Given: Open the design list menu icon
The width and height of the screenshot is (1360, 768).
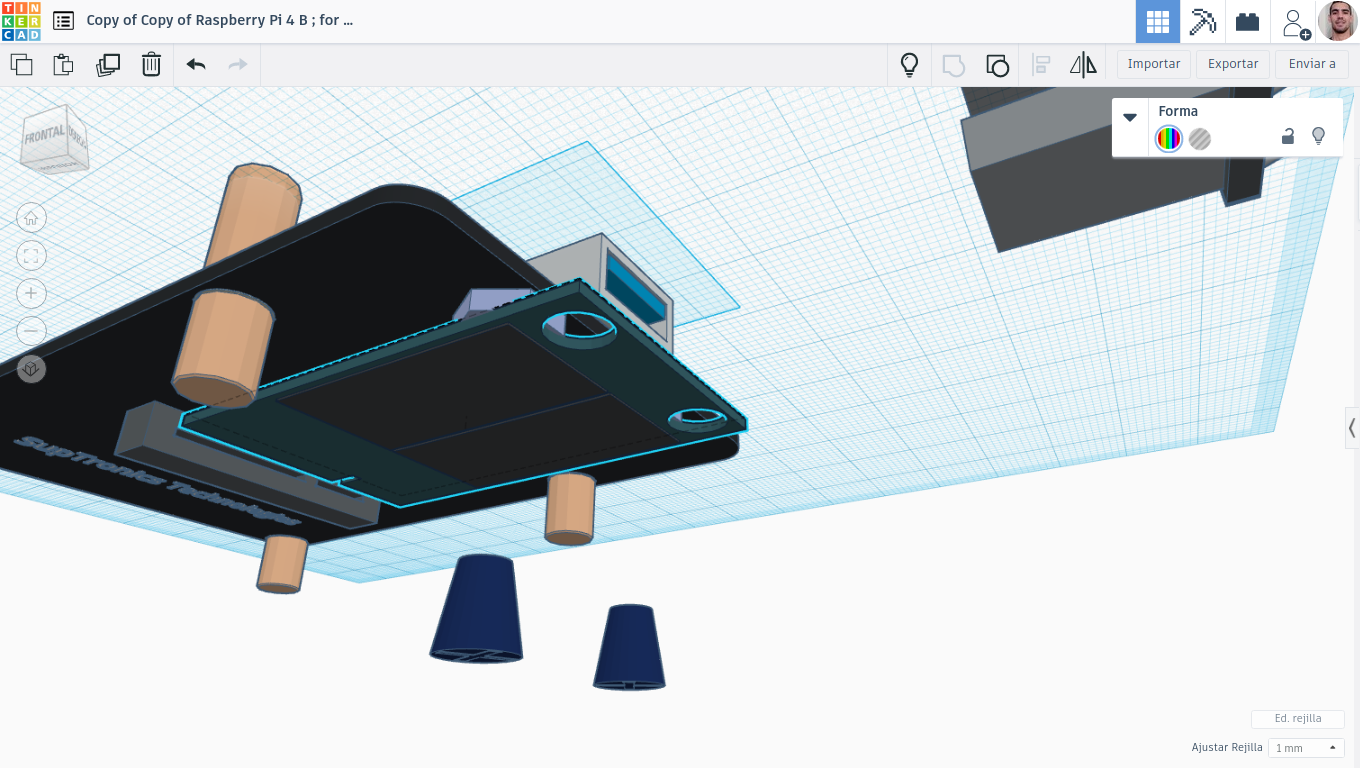Looking at the screenshot, I should (x=63, y=20).
